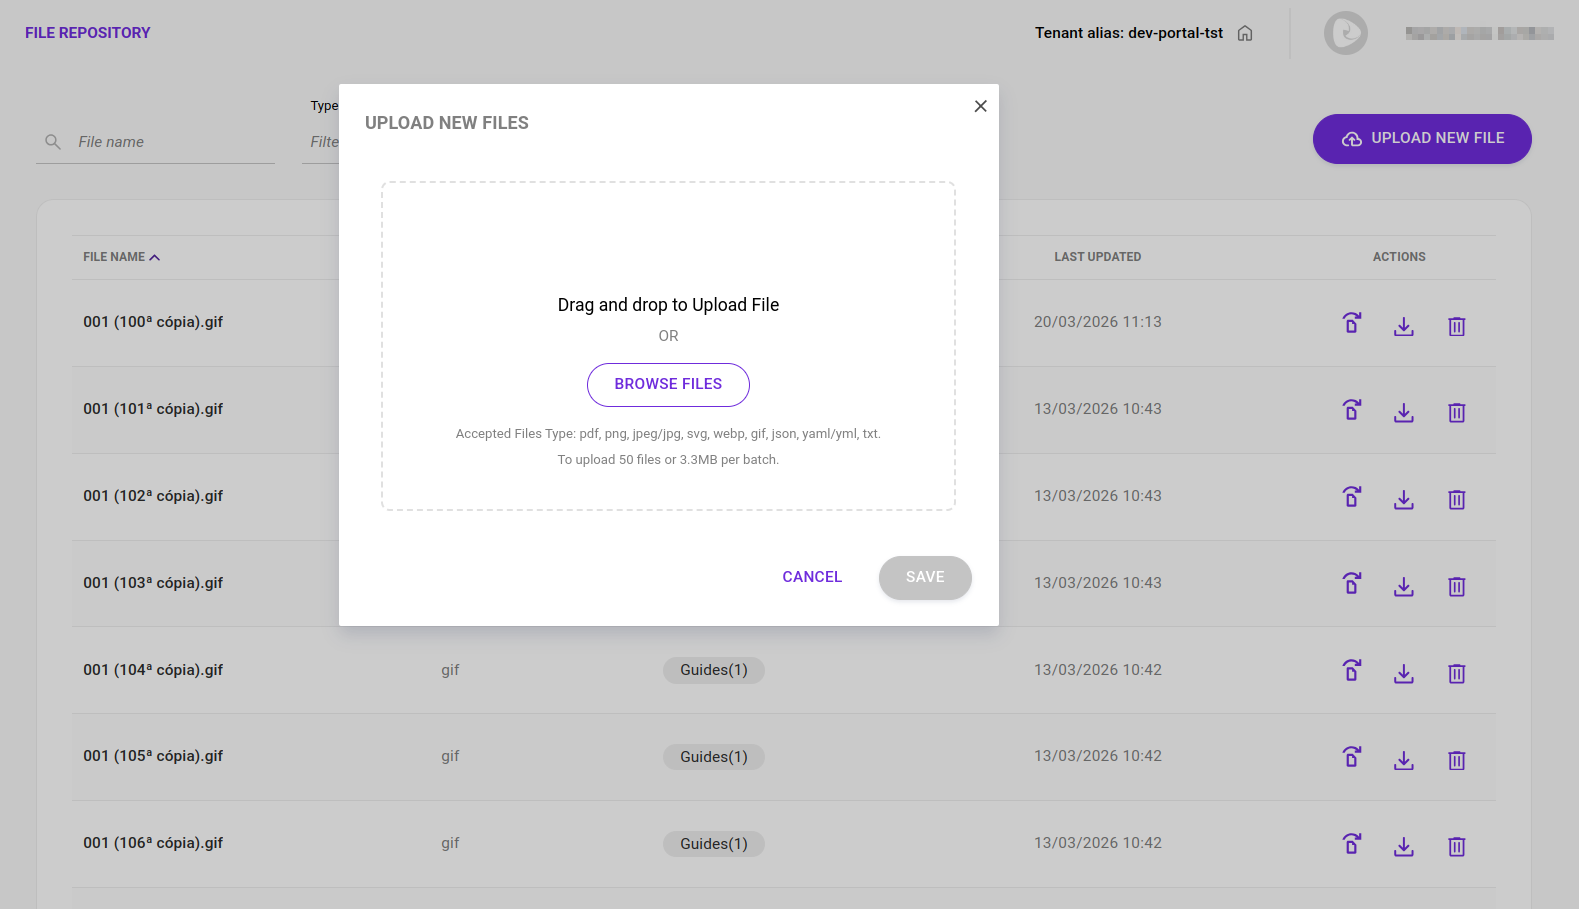This screenshot has width=1579, height=909.
Task: Click the File Repository title
Action: coord(88,33)
